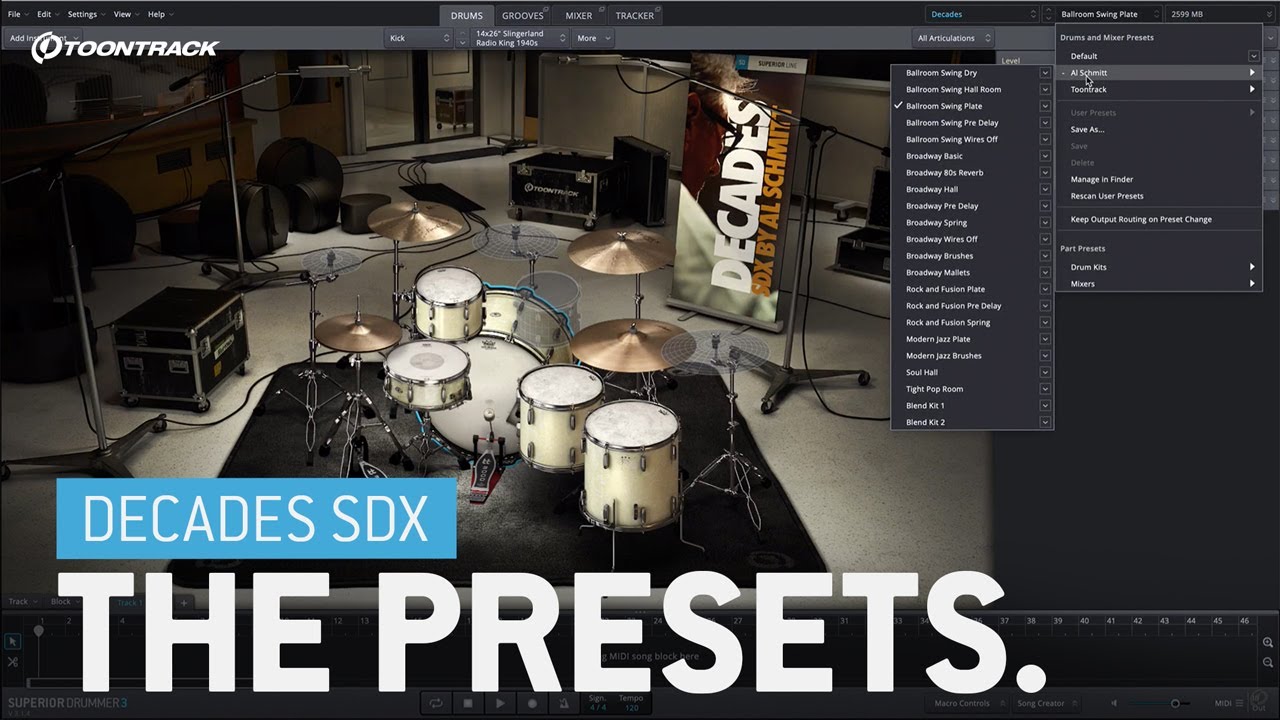Open the 14x26 Slingerland Radio King dropdown
The height and width of the screenshot is (720, 1280).
519,38
